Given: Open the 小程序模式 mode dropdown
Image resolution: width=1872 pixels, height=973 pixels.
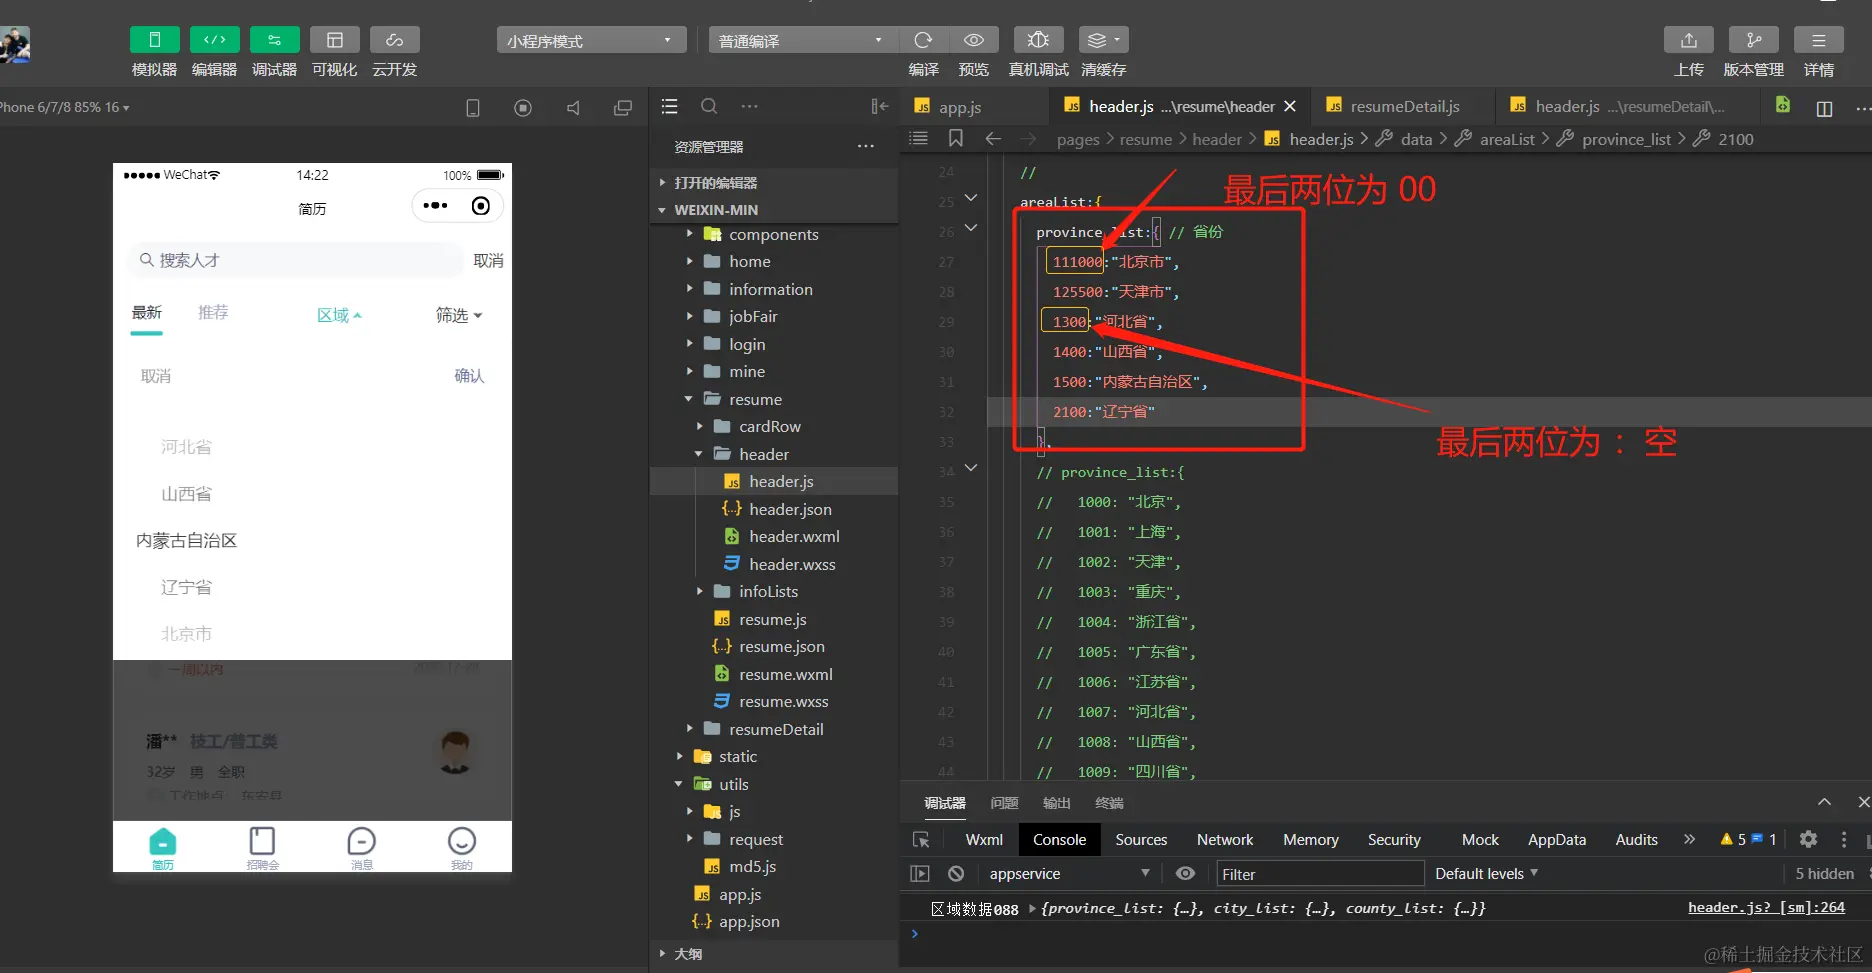Looking at the screenshot, I should 591,40.
